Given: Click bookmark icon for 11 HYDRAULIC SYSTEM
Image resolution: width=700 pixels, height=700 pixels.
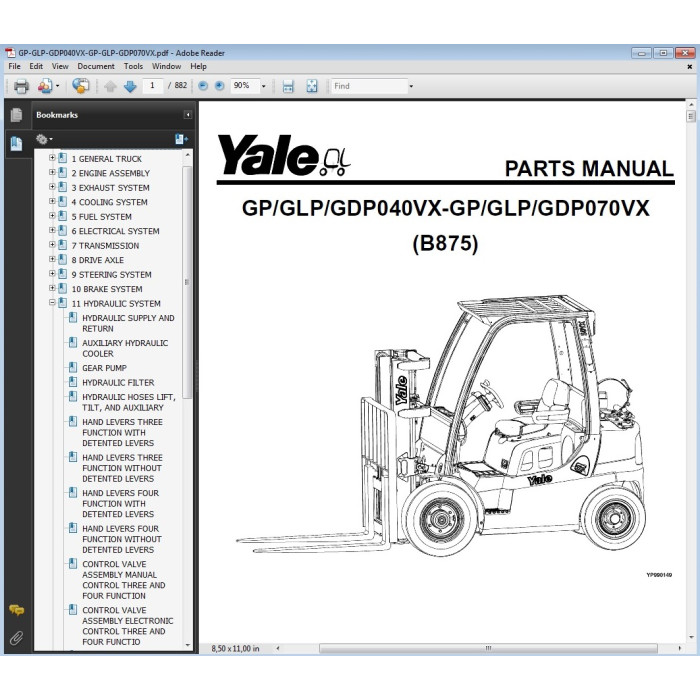Looking at the screenshot, I should click(62, 303).
